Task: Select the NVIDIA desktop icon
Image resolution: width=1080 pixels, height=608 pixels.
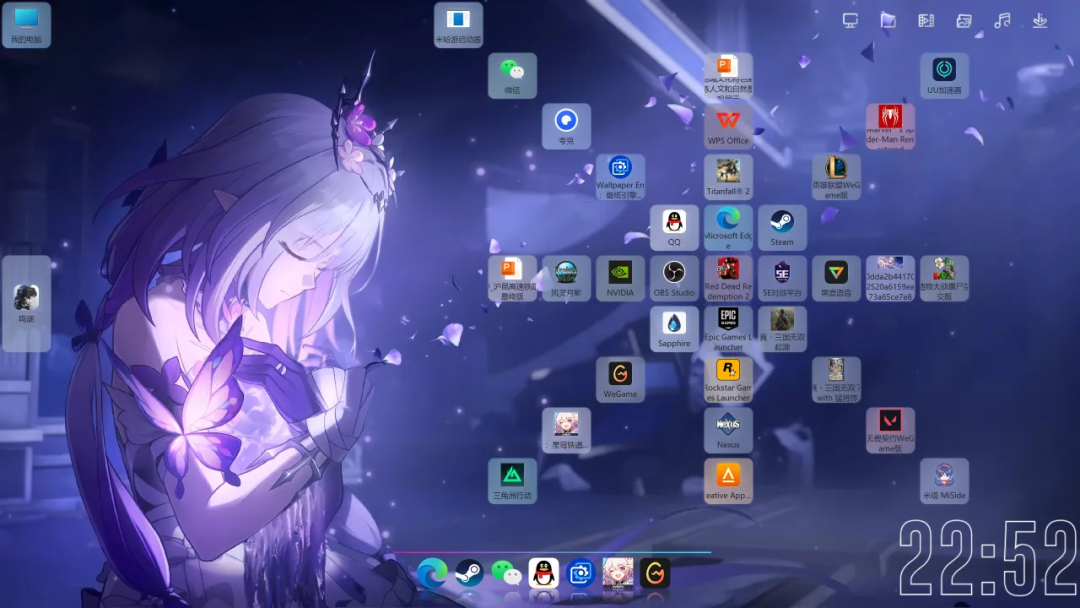Action: tap(620, 277)
